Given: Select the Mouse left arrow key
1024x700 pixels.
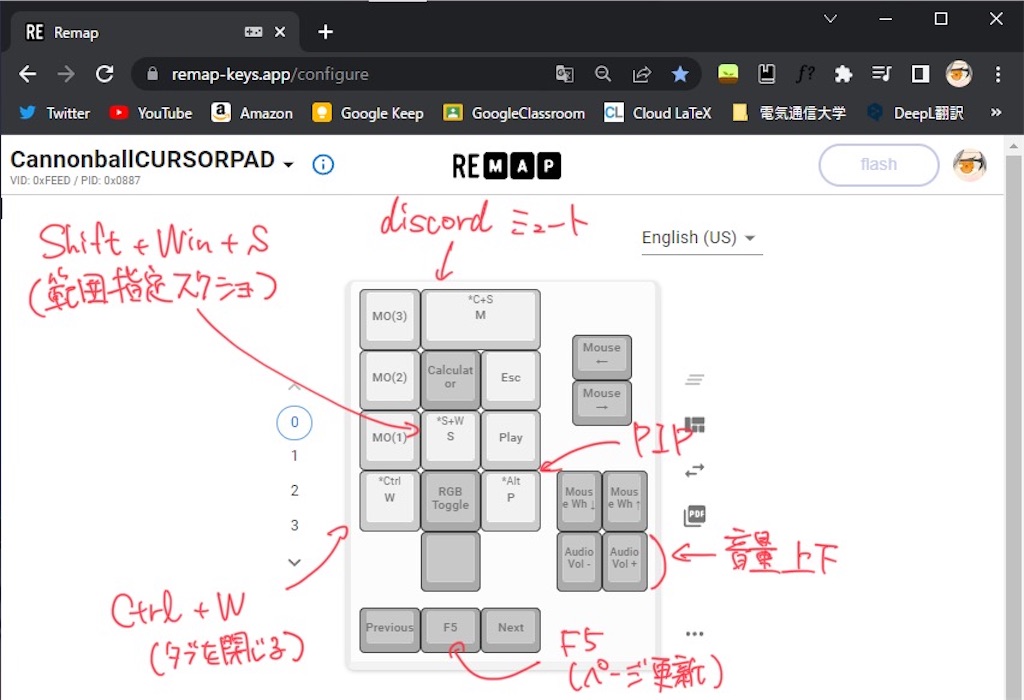Looking at the screenshot, I should coord(601,357).
